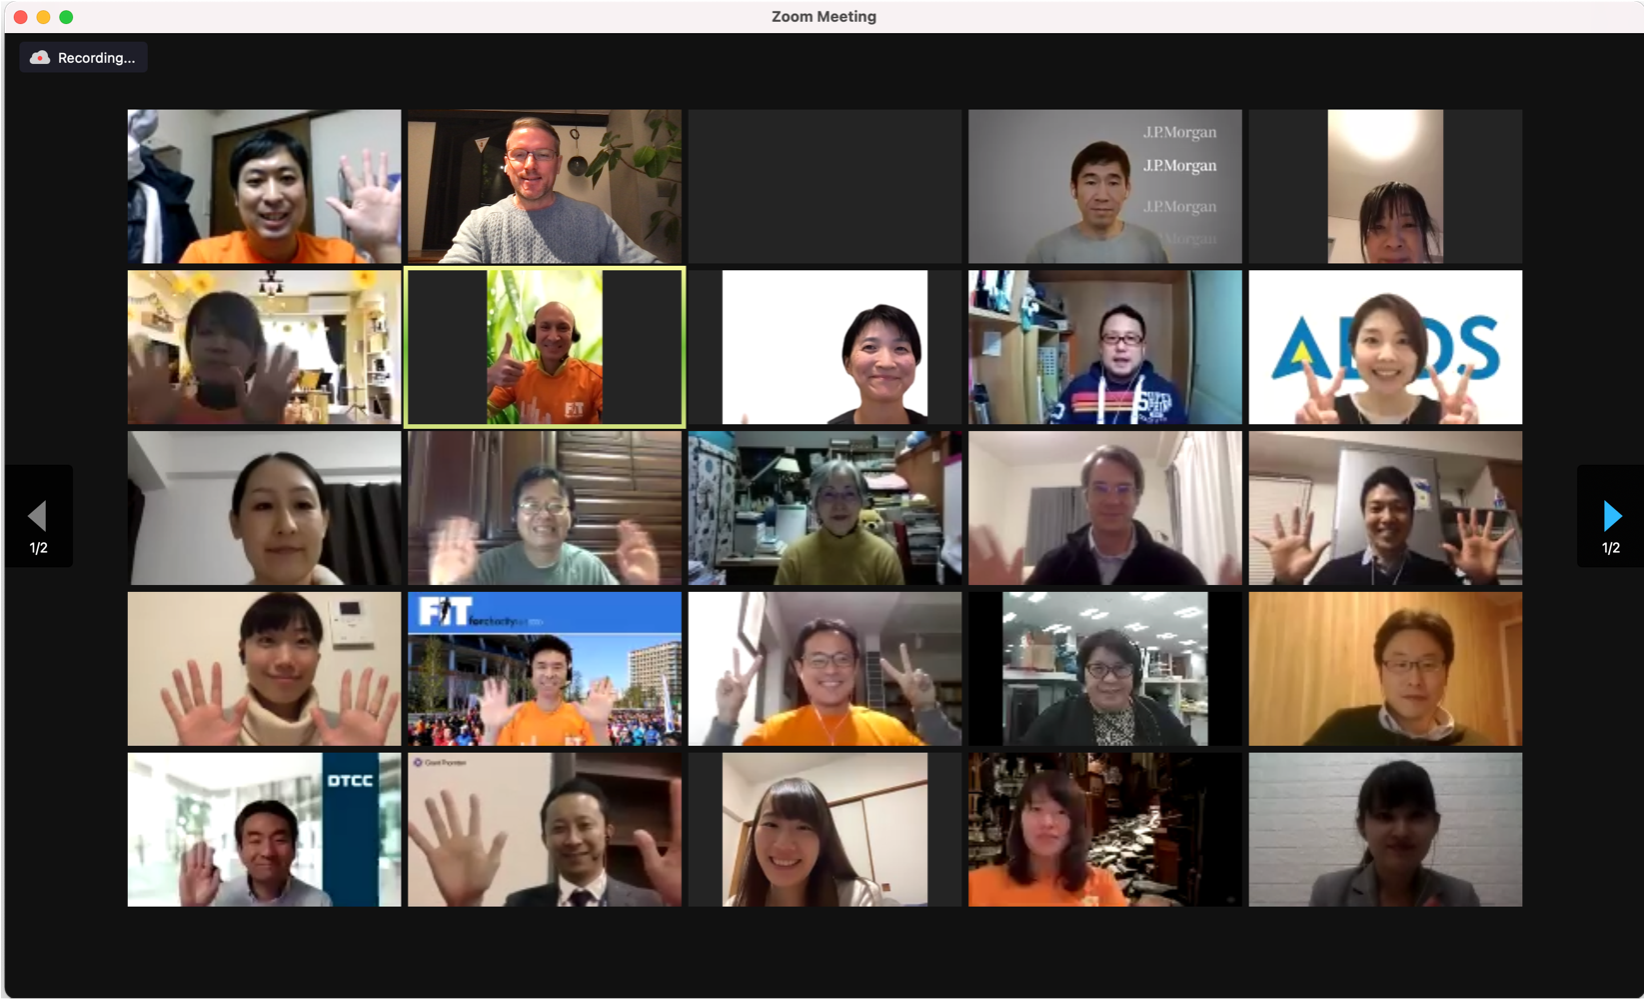The height and width of the screenshot is (999, 1645).
Task: Select the video tile with J.P.Morgan background
Action: point(1104,187)
